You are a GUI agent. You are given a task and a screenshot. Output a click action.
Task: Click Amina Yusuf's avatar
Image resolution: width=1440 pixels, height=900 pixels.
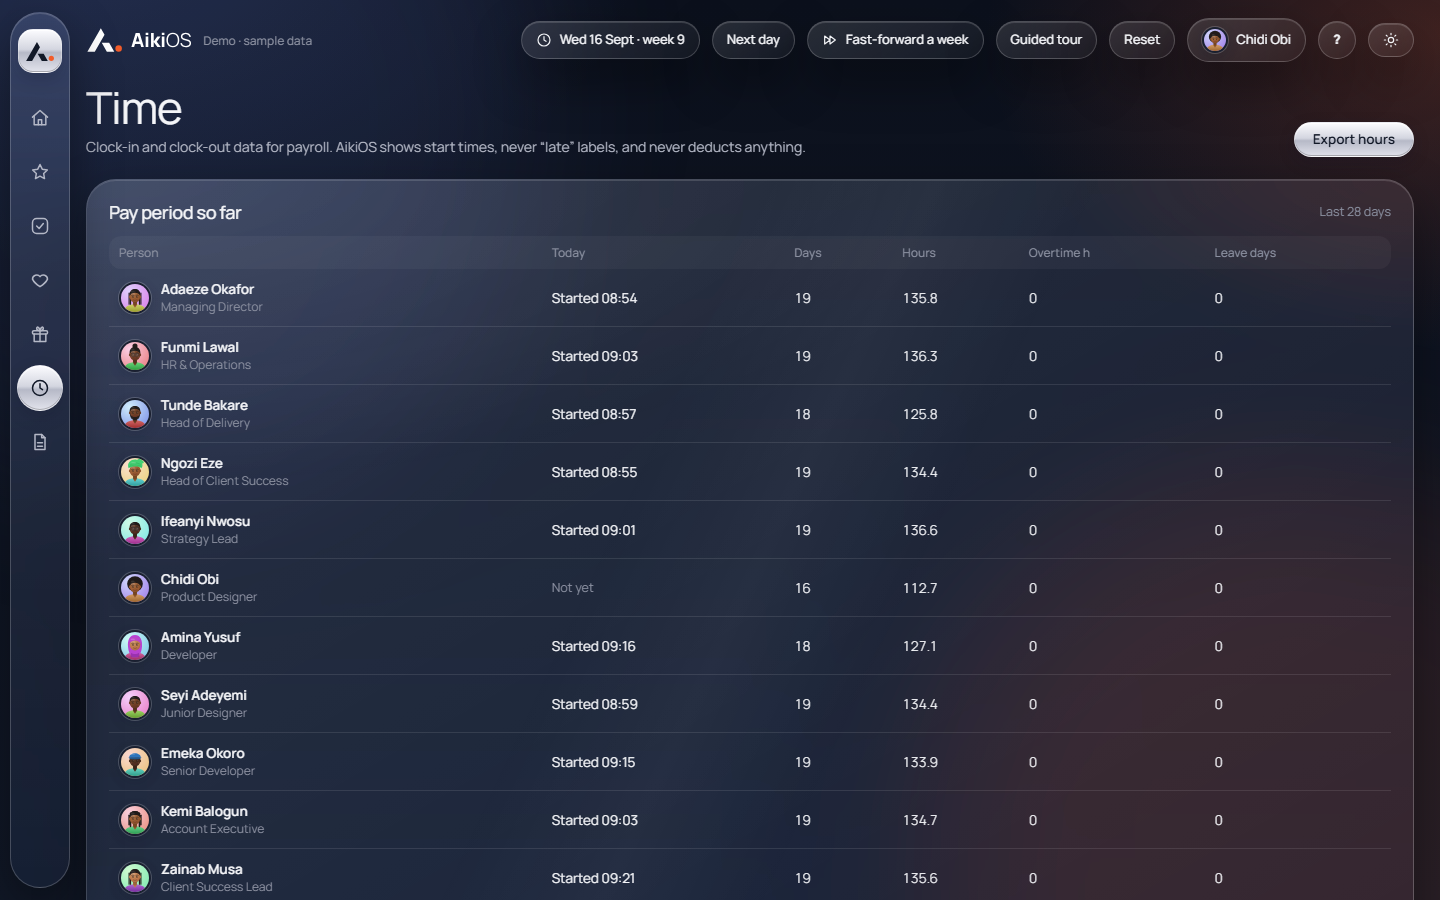[x=135, y=646]
